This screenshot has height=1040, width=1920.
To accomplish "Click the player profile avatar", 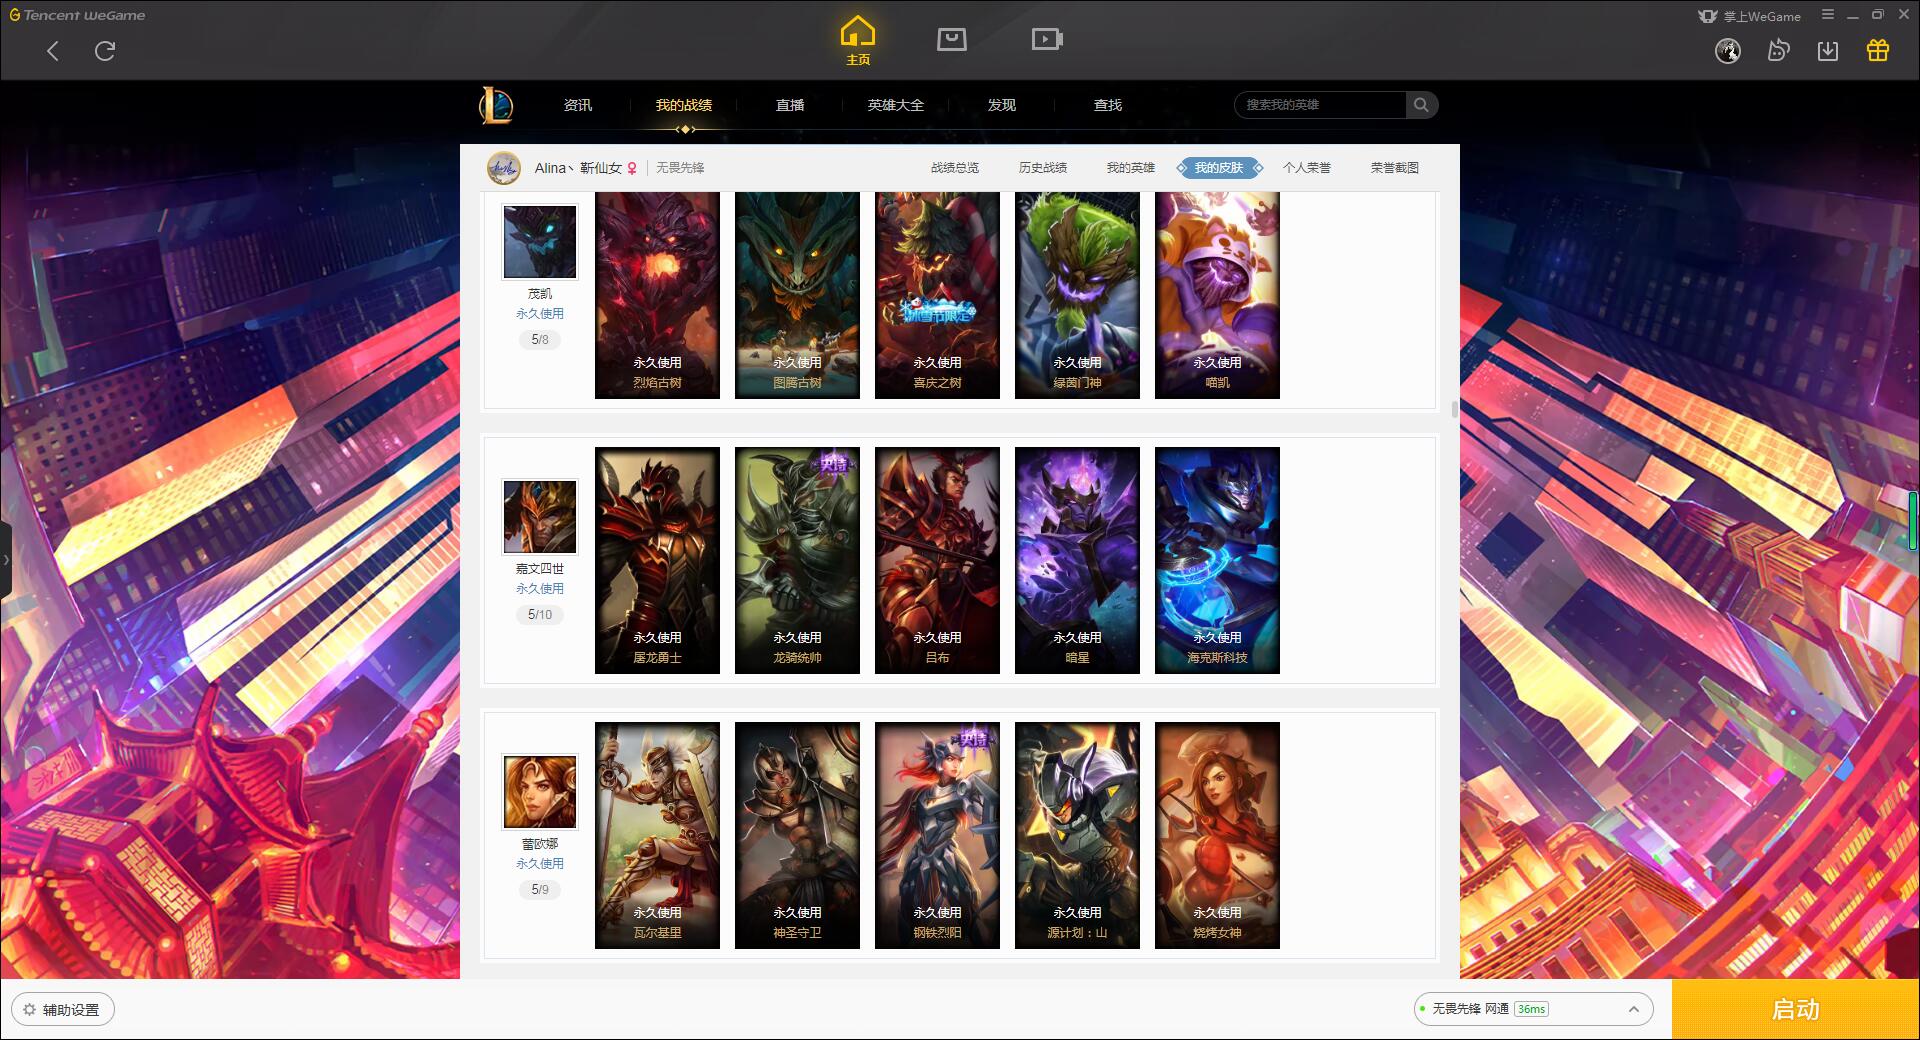I will click(x=504, y=168).
